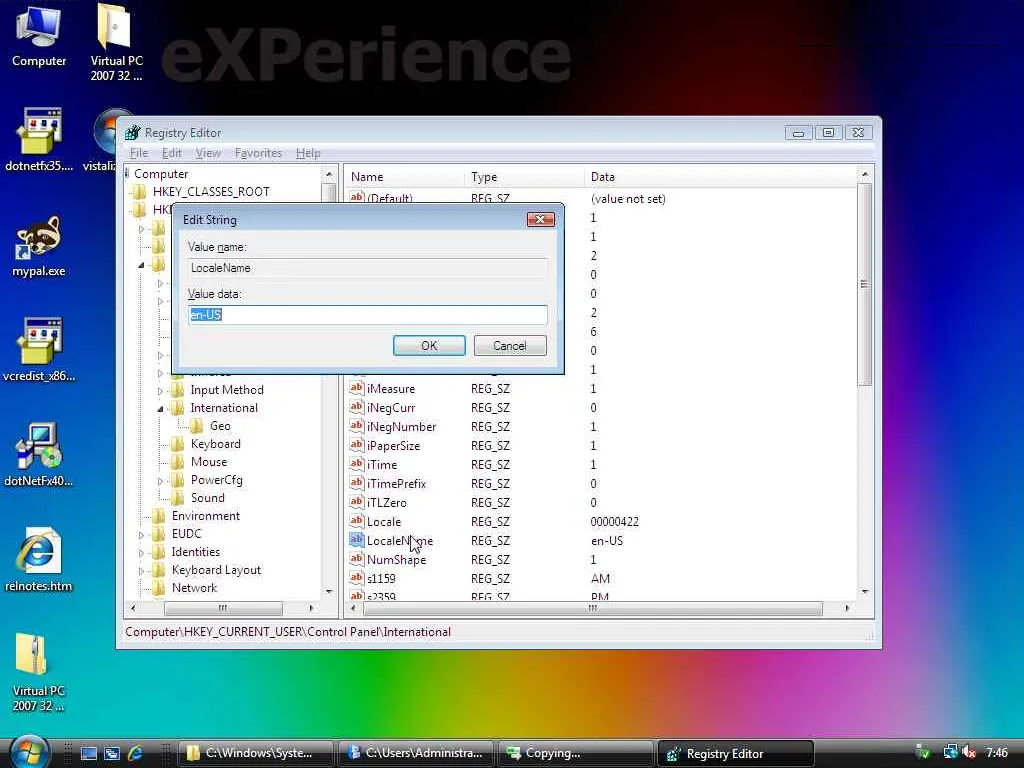Image resolution: width=1024 pixels, height=768 pixels.
Task: Expand the EUDC tree node
Action: 141,535
